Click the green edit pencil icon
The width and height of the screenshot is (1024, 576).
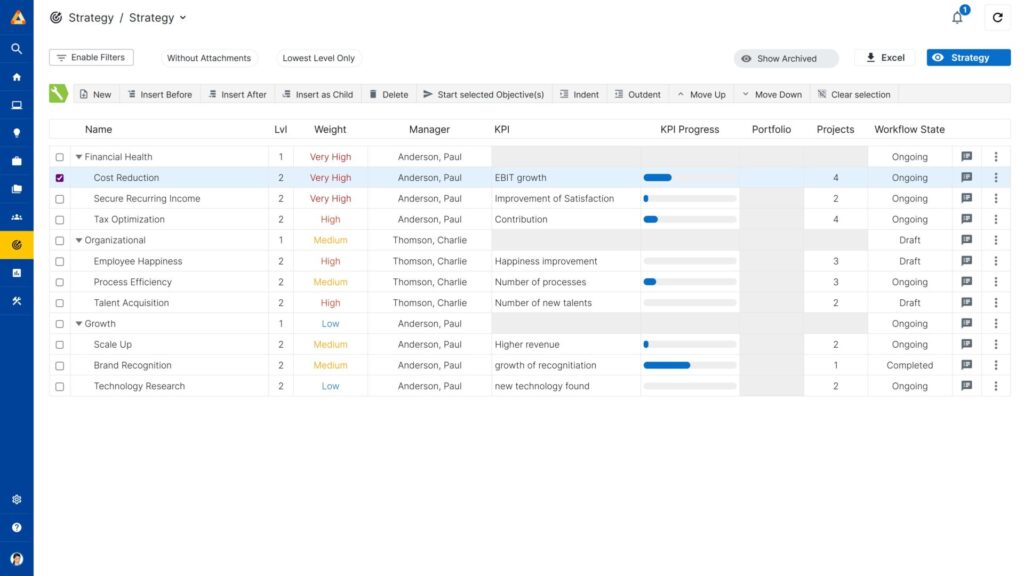[x=58, y=94]
